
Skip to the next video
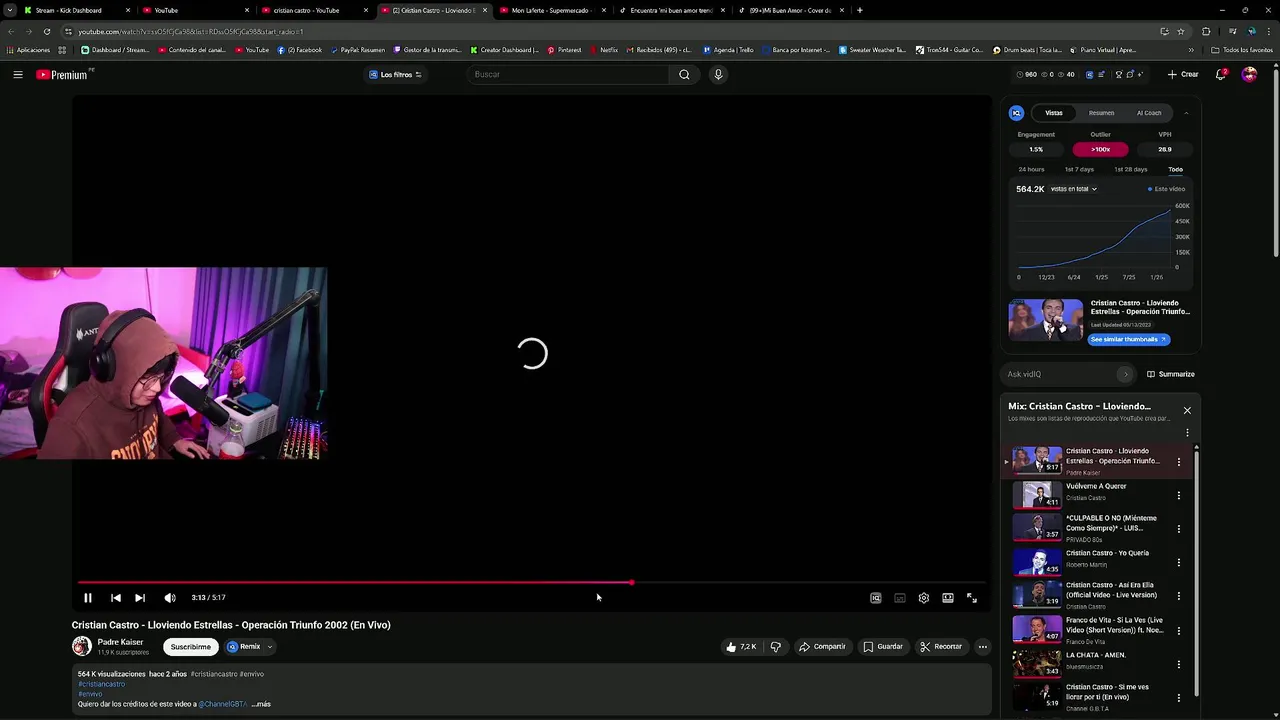(140, 598)
